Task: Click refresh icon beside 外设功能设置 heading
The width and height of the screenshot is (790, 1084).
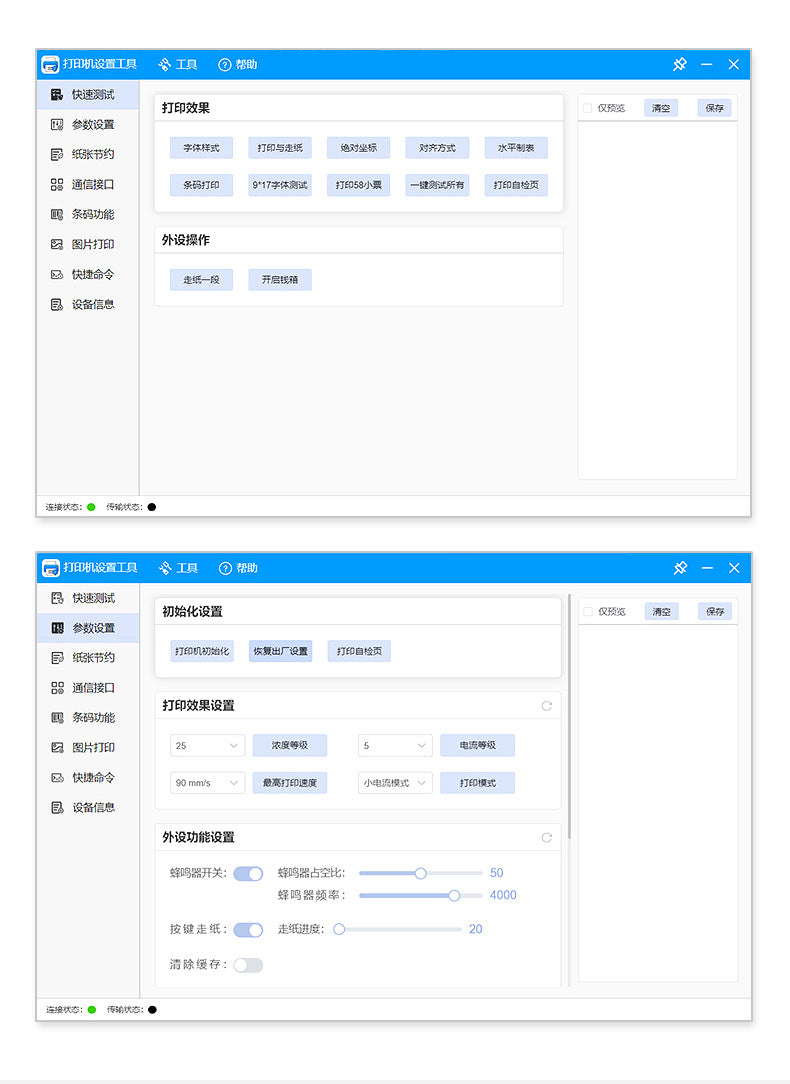Action: (547, 837)
